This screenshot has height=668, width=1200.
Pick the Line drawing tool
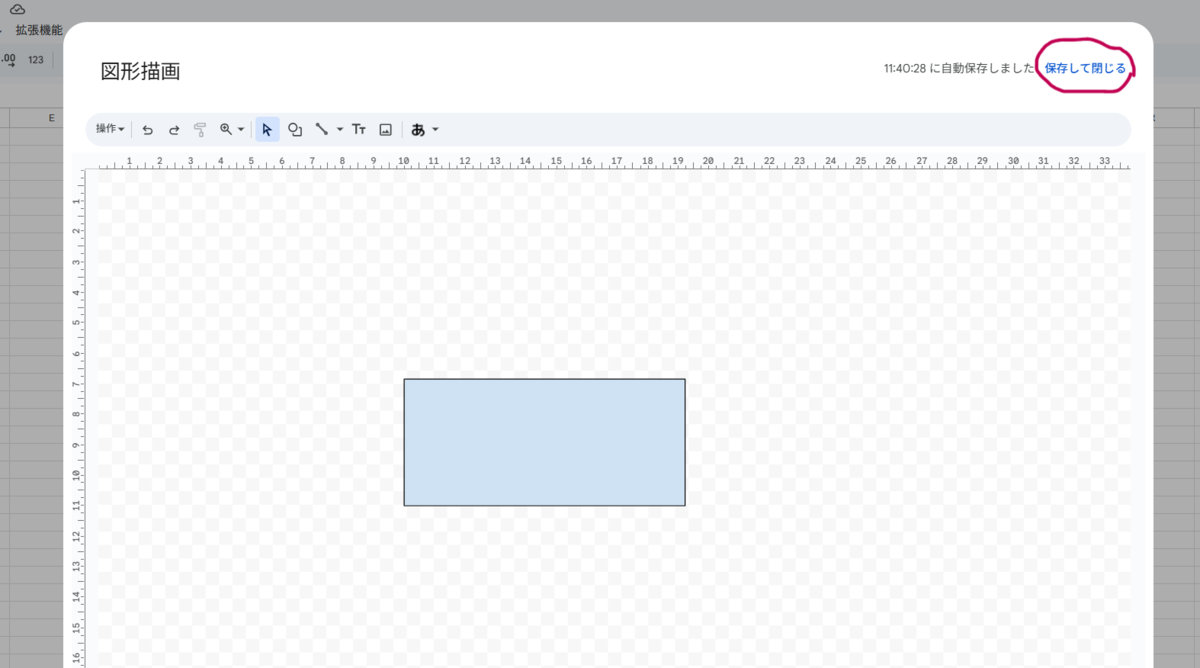pyautogui.click(x=322, y=129)
